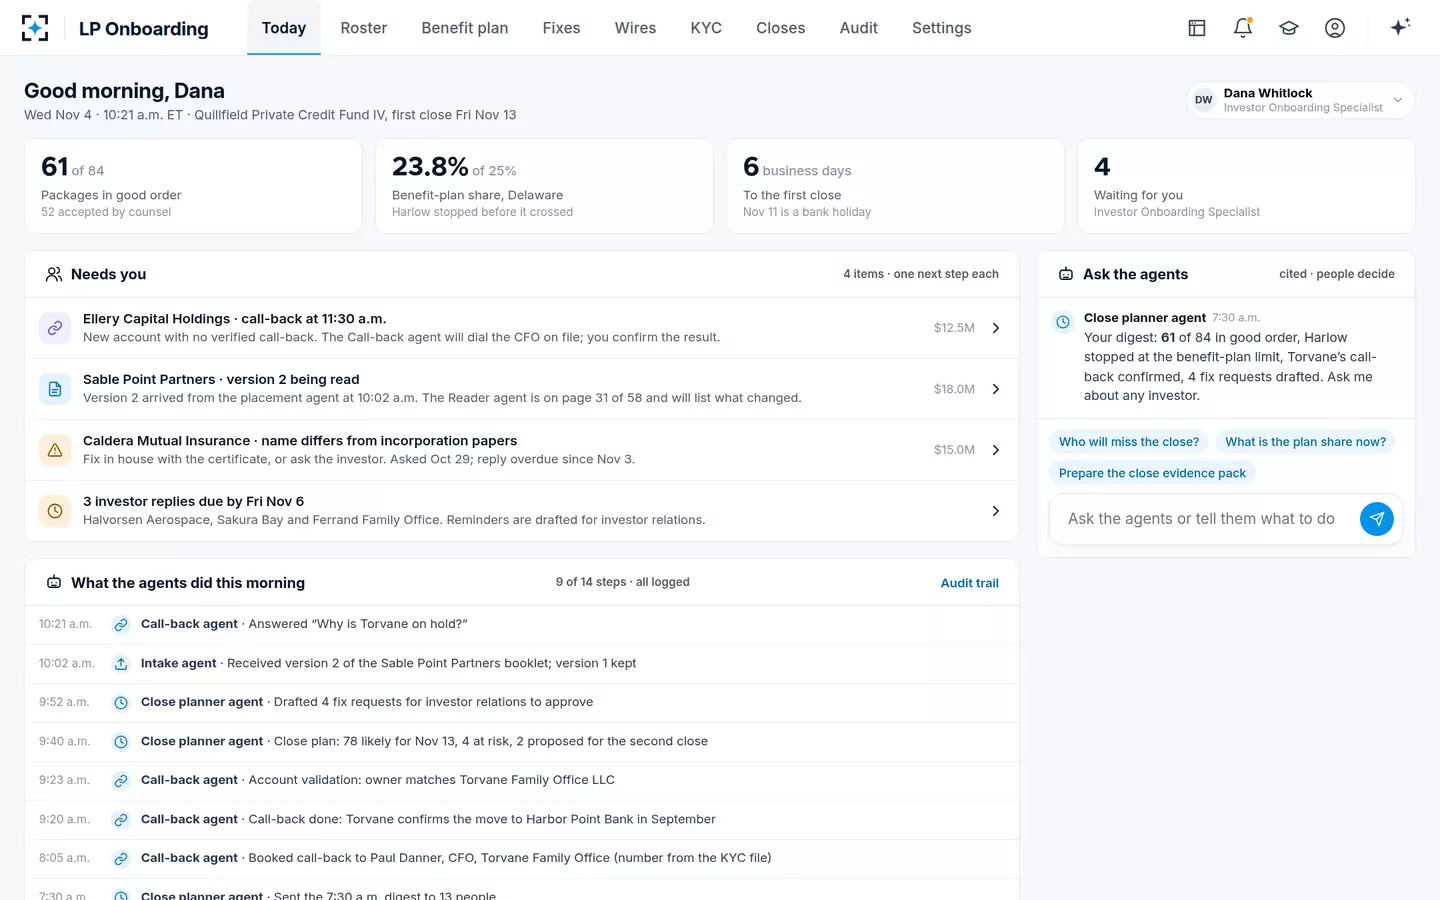Open Sable Point Partners row chevron

click(996, 389)
